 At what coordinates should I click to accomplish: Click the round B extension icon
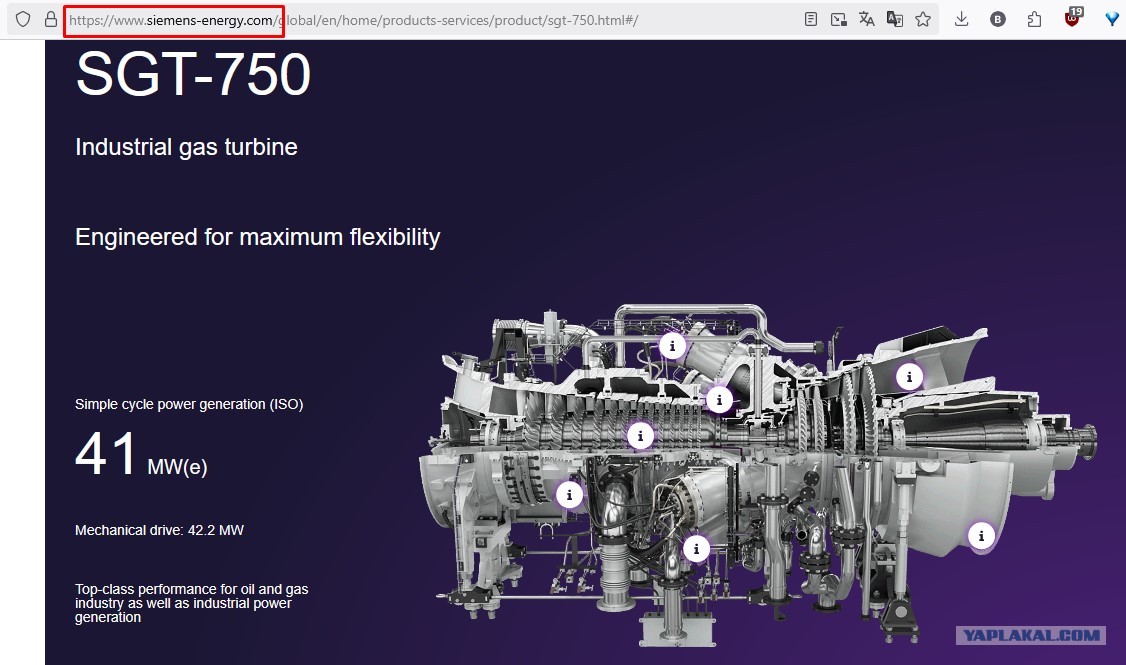pyautogui.click(x=997, y=20)
